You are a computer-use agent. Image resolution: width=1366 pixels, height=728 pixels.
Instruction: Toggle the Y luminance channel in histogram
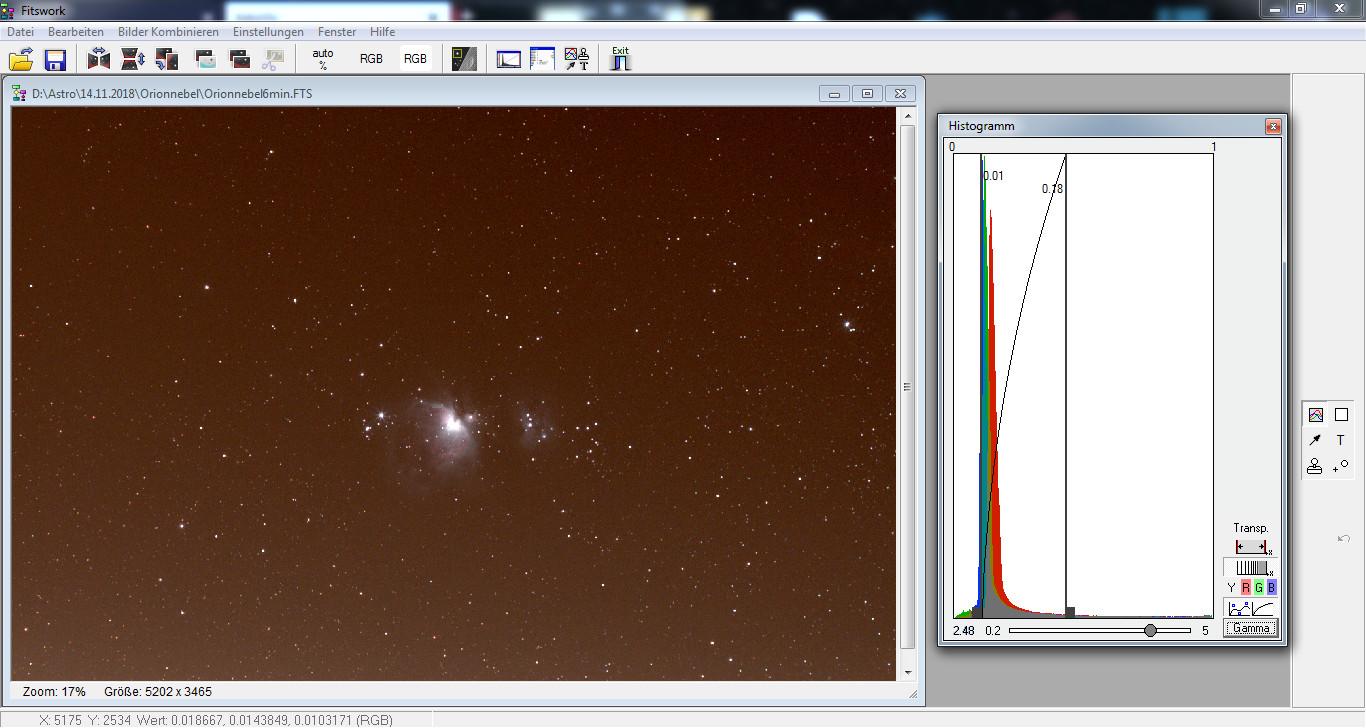[1231, 587]
